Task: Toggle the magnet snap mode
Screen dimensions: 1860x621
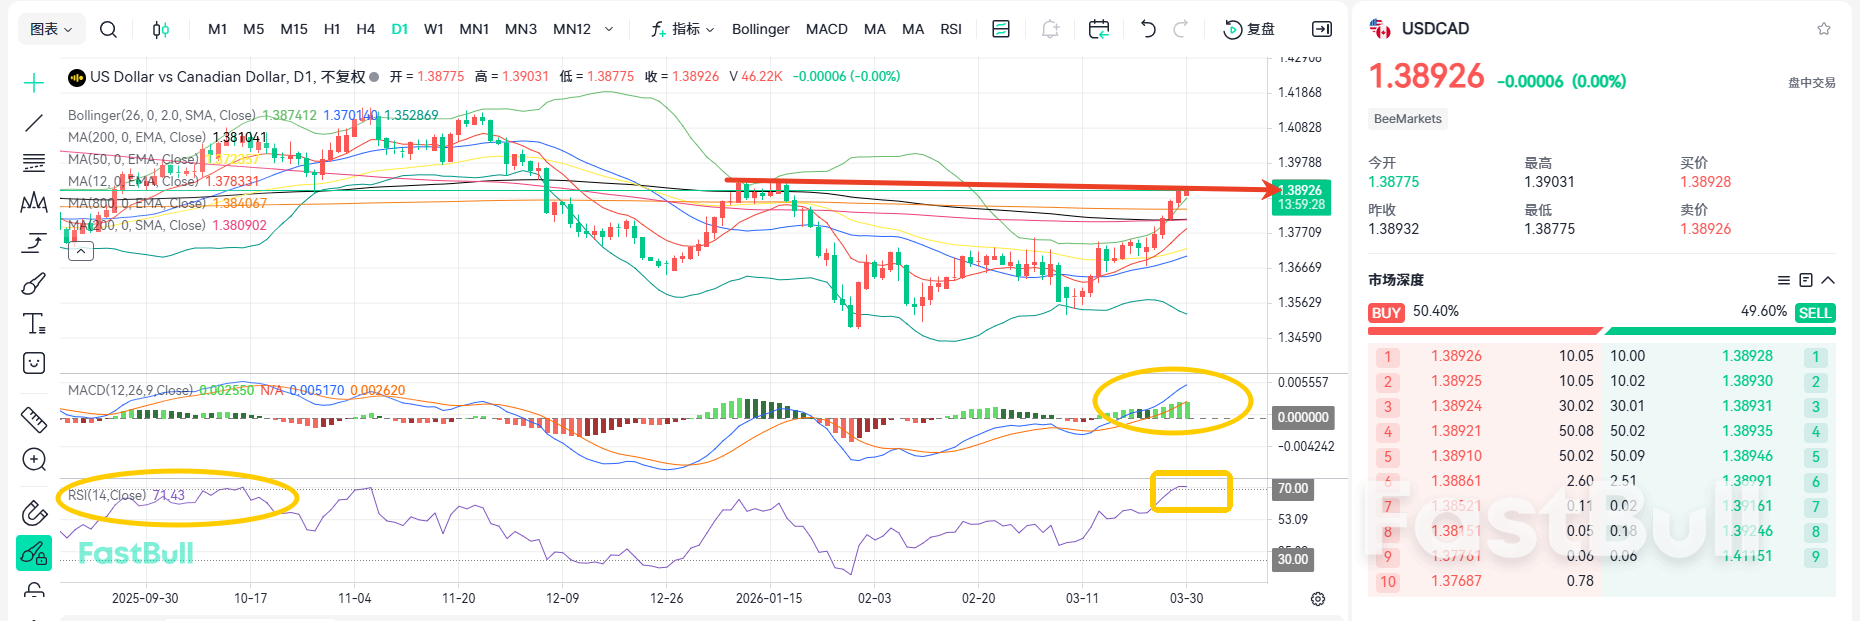Action: click(34, 513)
